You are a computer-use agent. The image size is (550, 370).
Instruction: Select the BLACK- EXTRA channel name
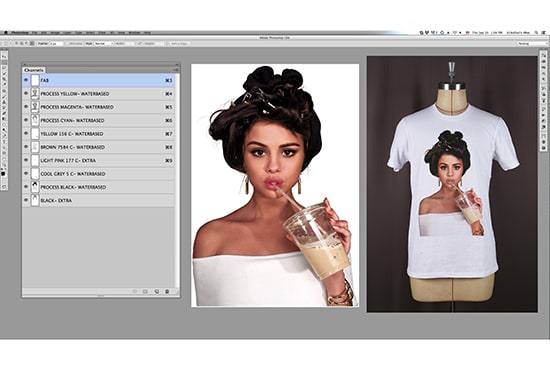pos(56,200)
